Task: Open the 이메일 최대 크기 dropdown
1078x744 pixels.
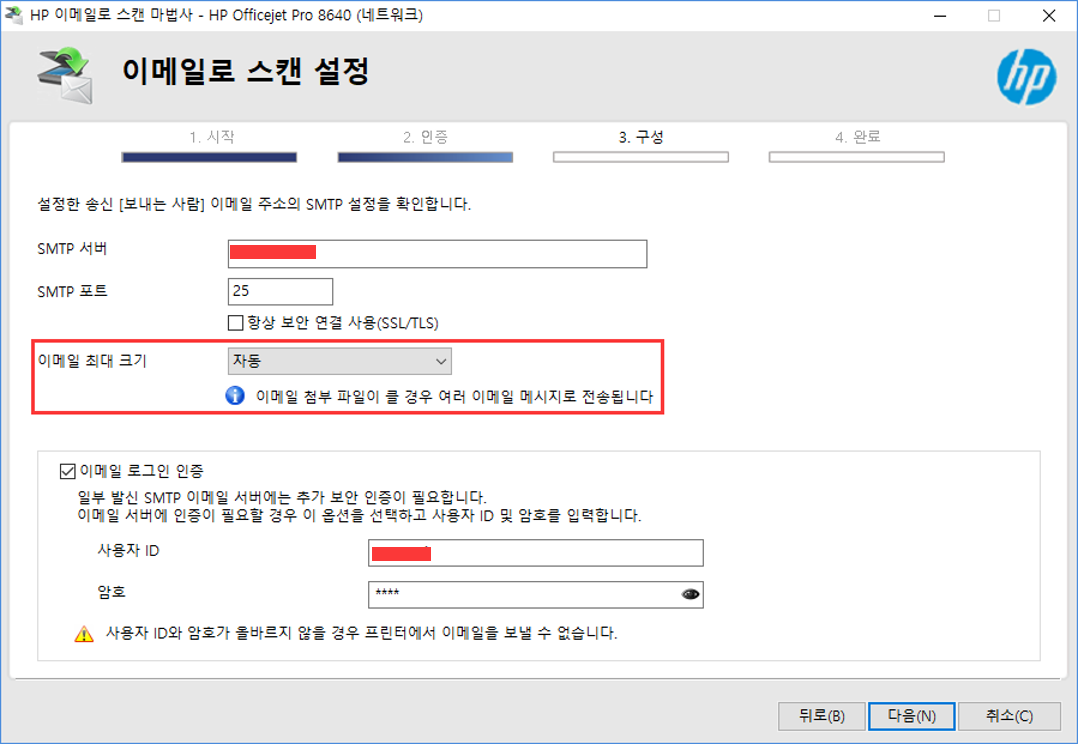Action: (340, 361)
